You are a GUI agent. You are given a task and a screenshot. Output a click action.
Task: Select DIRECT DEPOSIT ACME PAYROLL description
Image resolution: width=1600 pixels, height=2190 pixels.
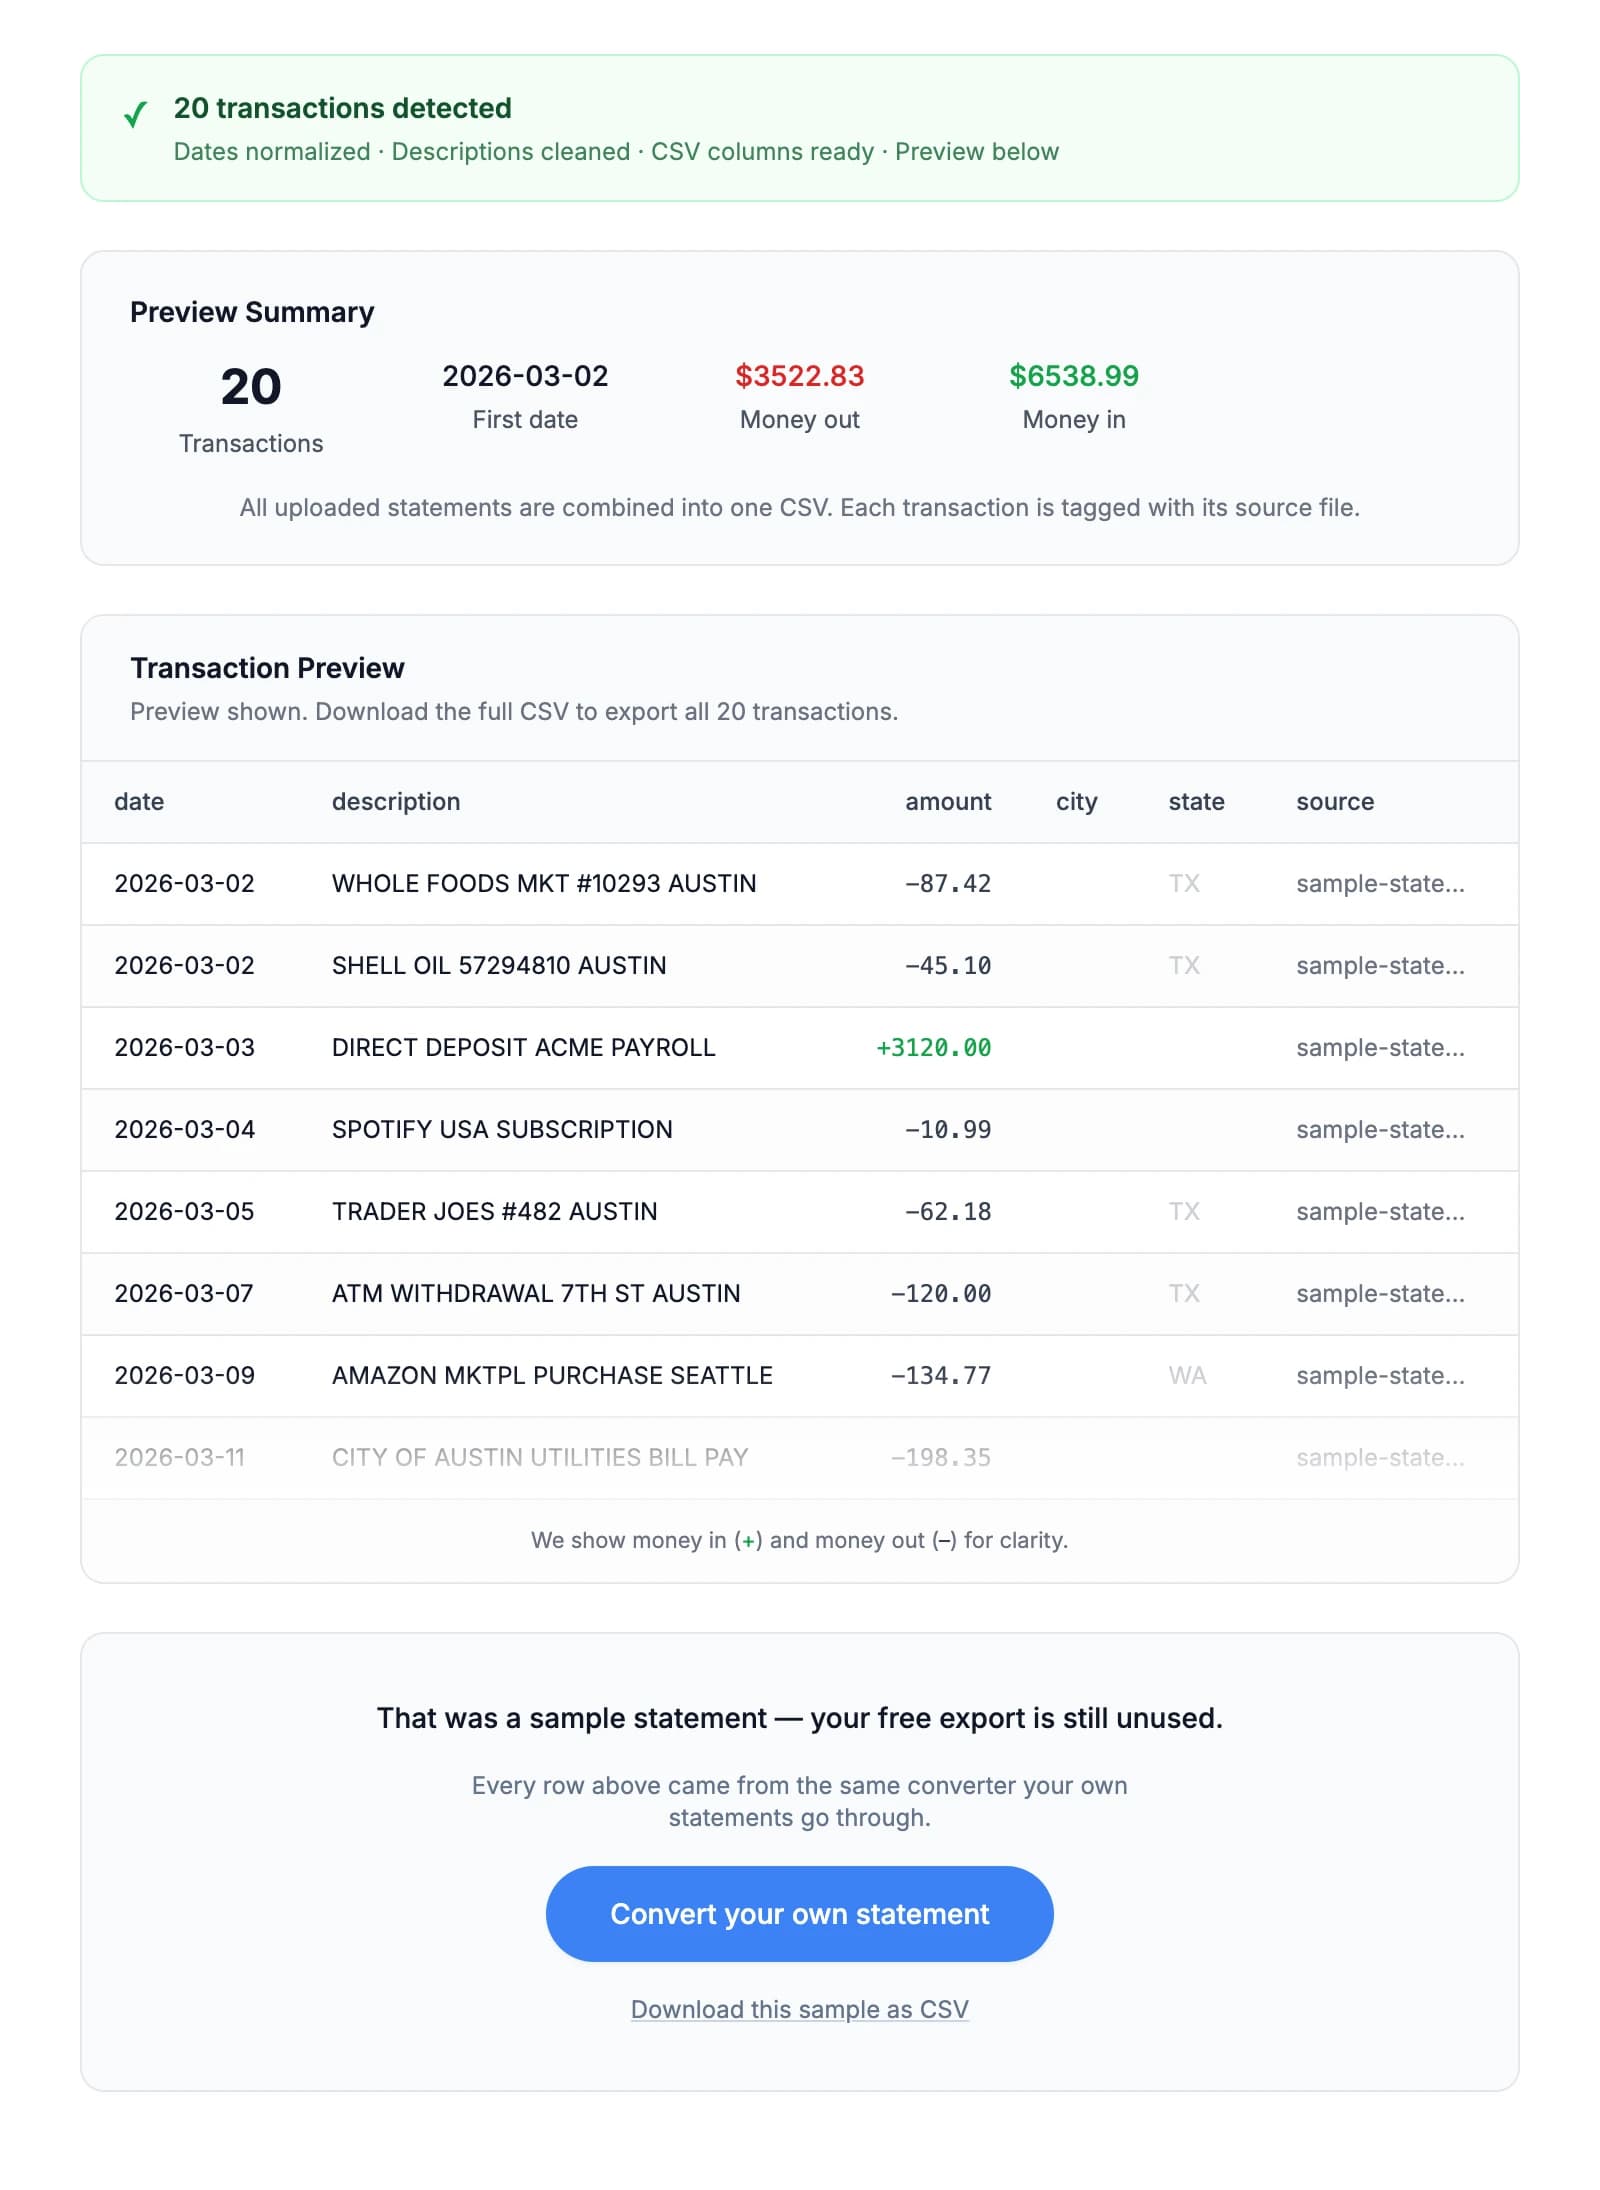tap(523, 1047)
